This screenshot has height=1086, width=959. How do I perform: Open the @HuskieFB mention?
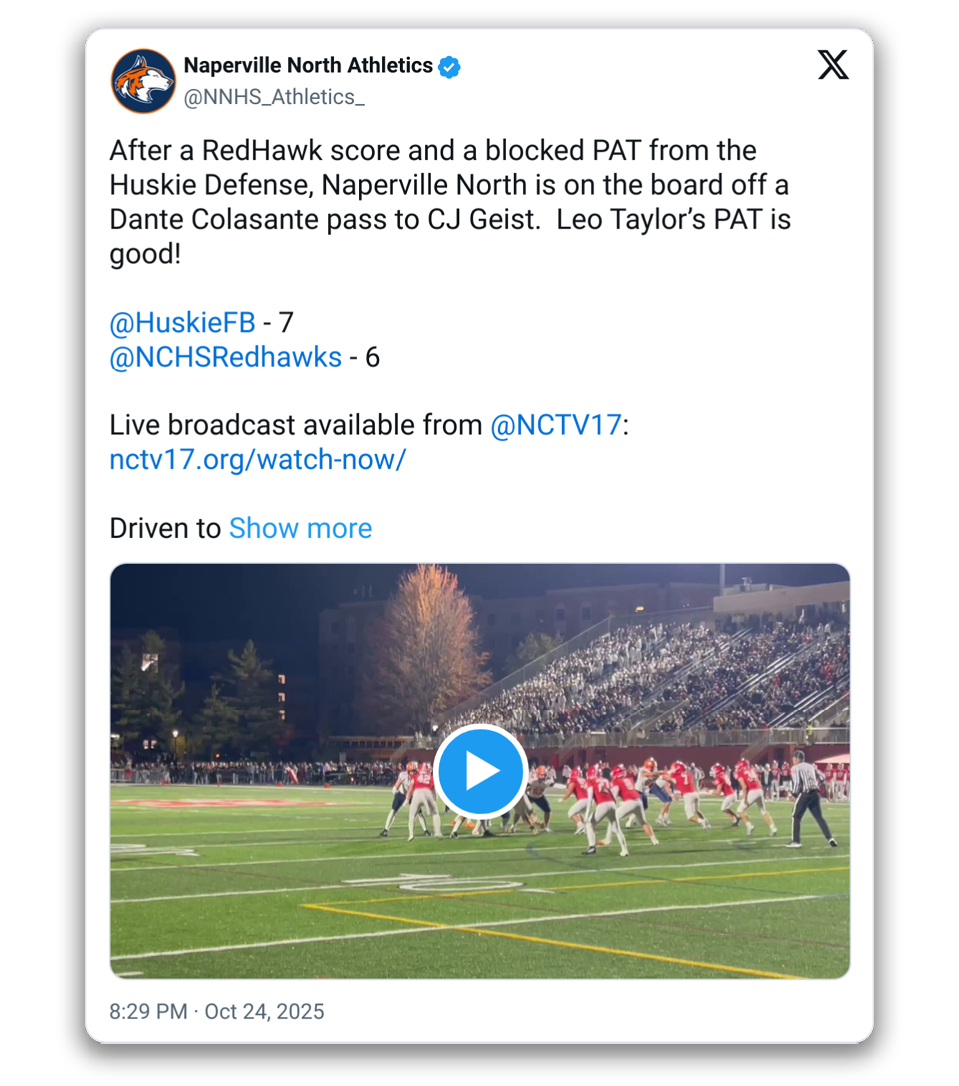click(182, 323)
